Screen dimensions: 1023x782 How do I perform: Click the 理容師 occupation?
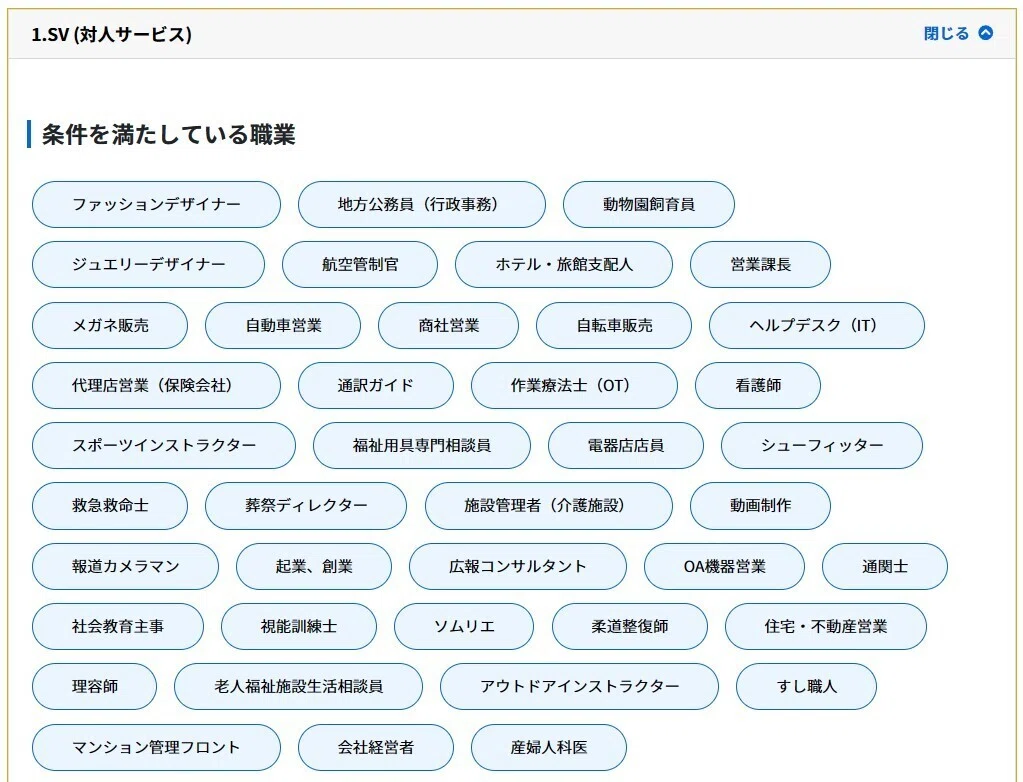pos(95,687)
